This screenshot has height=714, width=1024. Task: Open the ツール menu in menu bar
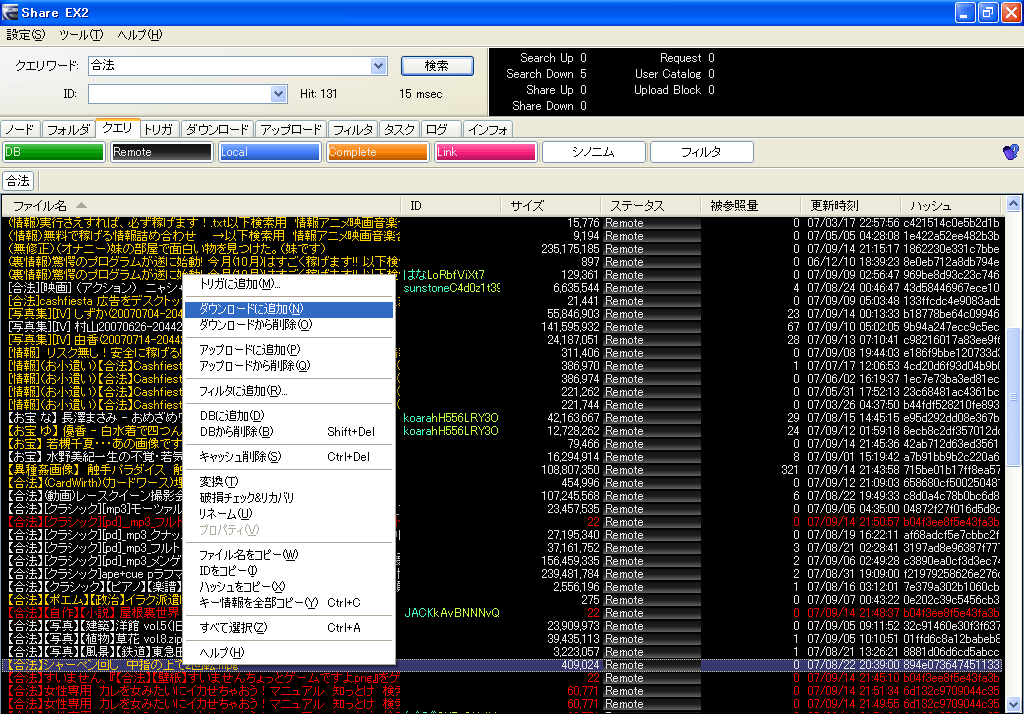pos(81,35)
